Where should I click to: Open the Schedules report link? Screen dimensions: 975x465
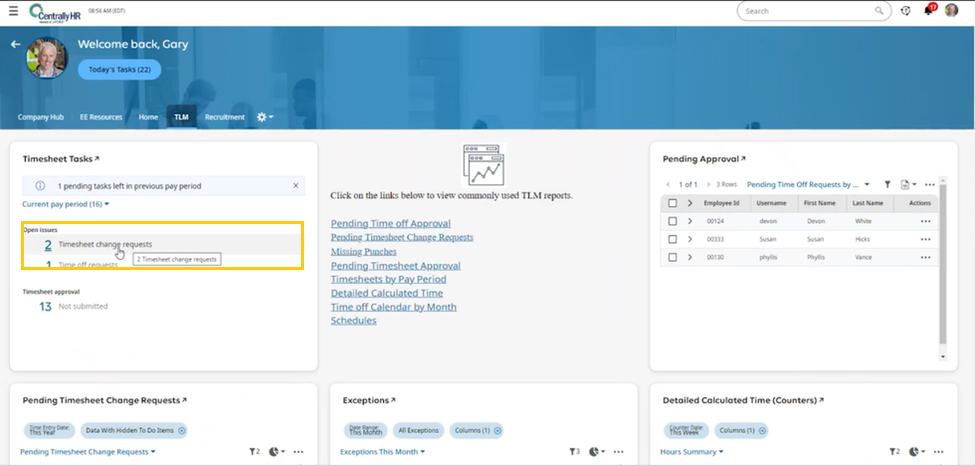point(353,321)
